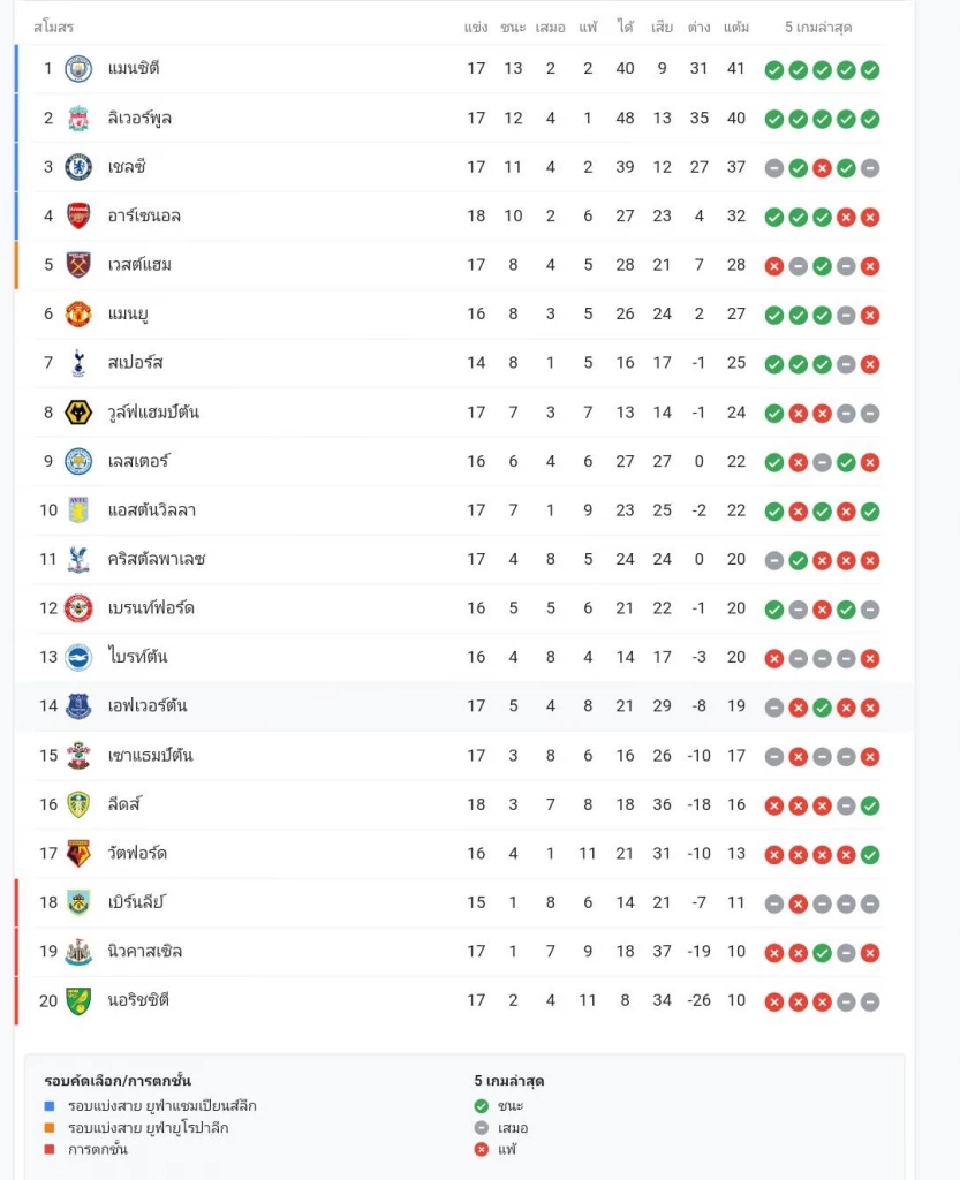Click the Wolverhampton wolf crest icon

[78, 412]
